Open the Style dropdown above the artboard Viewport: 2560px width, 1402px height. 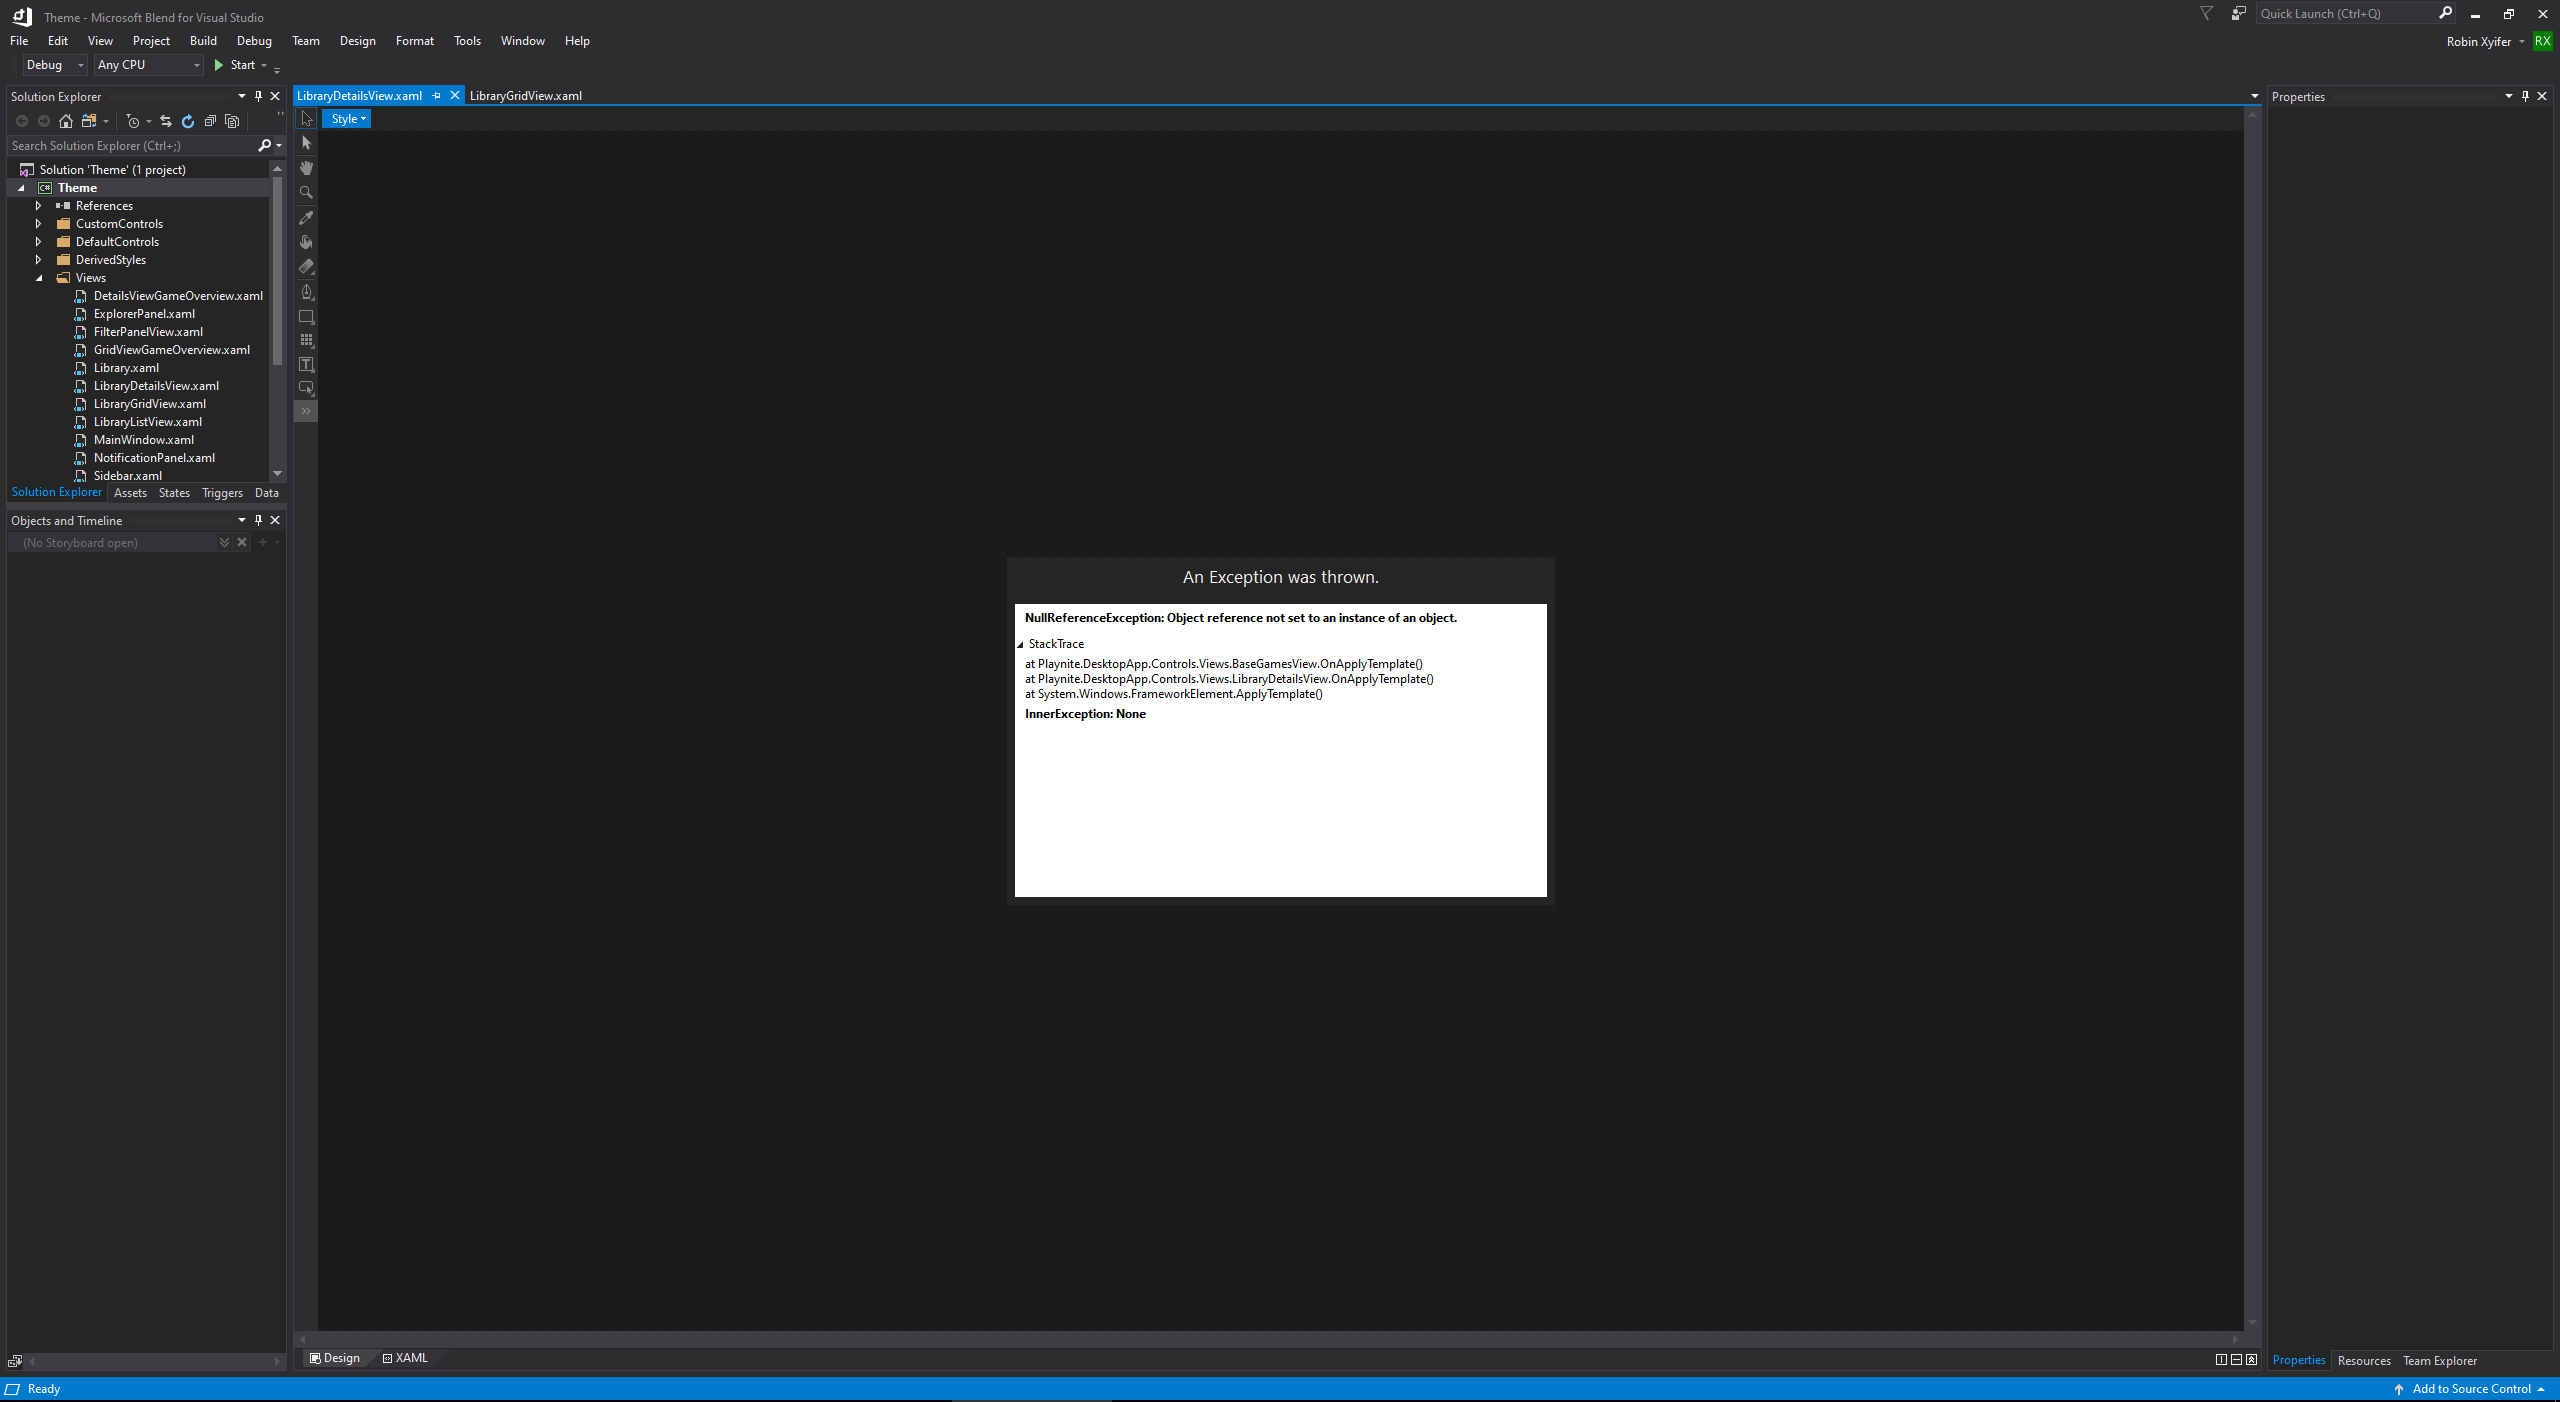[346, 118]
